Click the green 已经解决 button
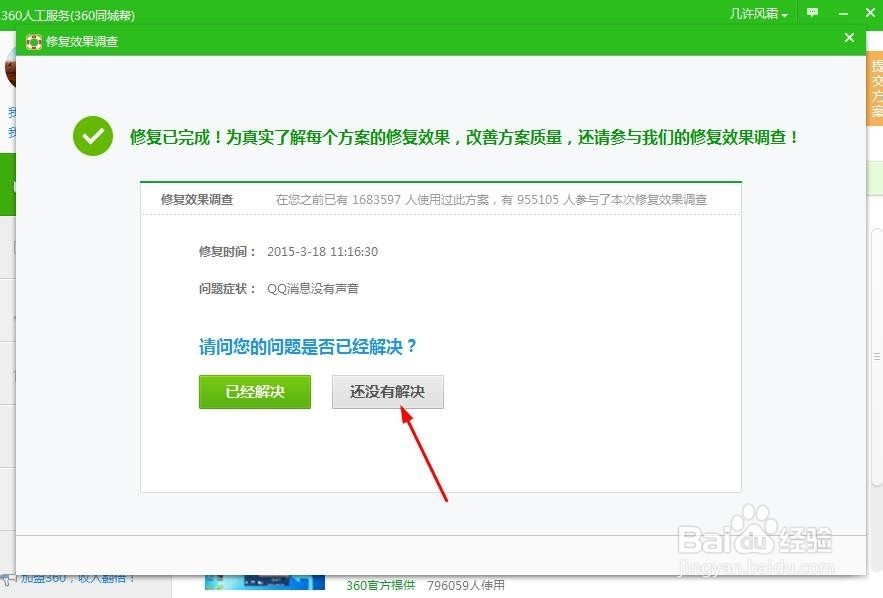The height and width of the screenshot is (598, 883). 255,392
